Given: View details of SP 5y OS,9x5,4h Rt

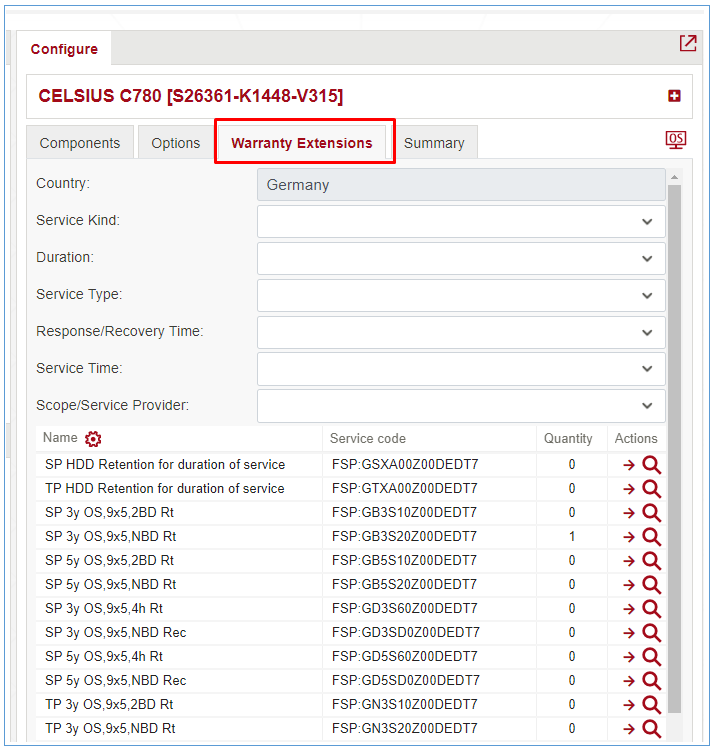Looking at the screenshot, I should tap(652, 656).
